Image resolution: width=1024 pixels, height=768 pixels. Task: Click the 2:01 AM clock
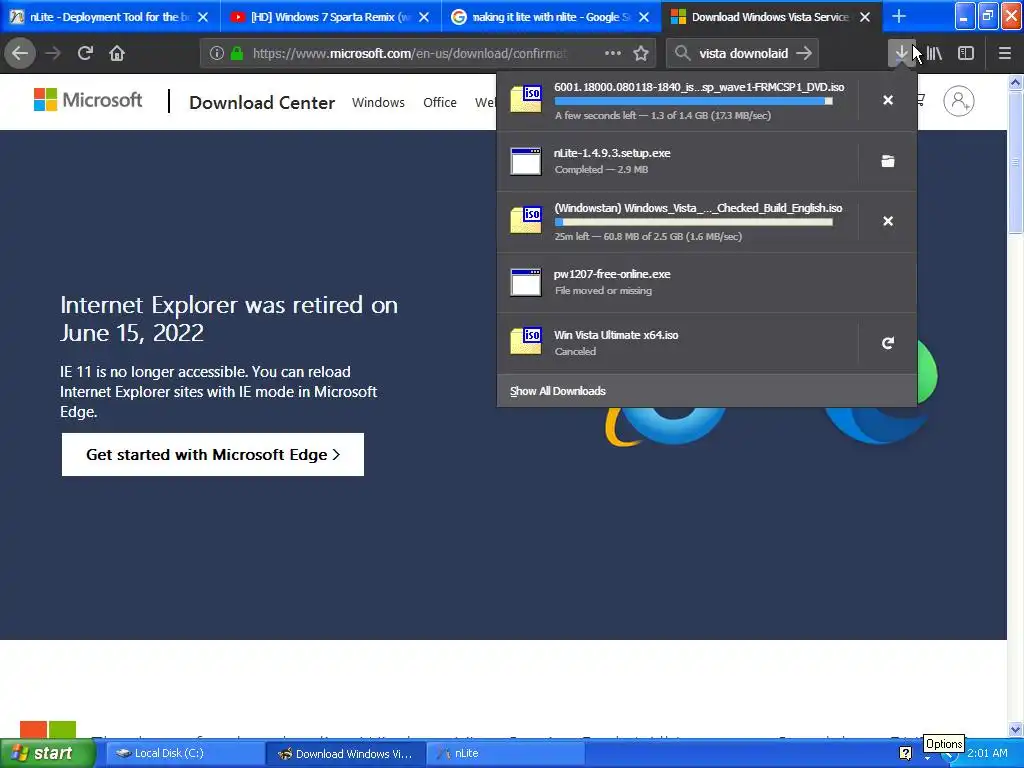tap(987, 753)
